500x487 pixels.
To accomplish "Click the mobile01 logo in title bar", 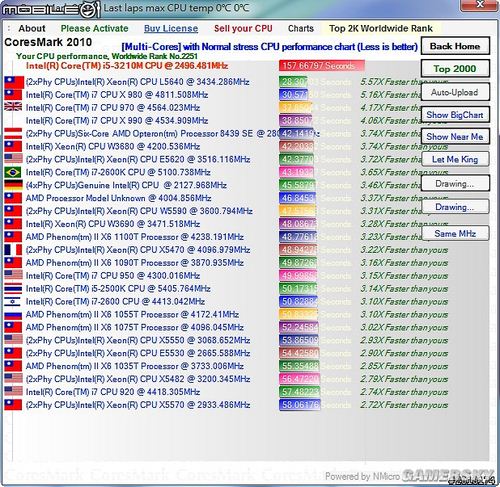I will click(x=50, y=9).
